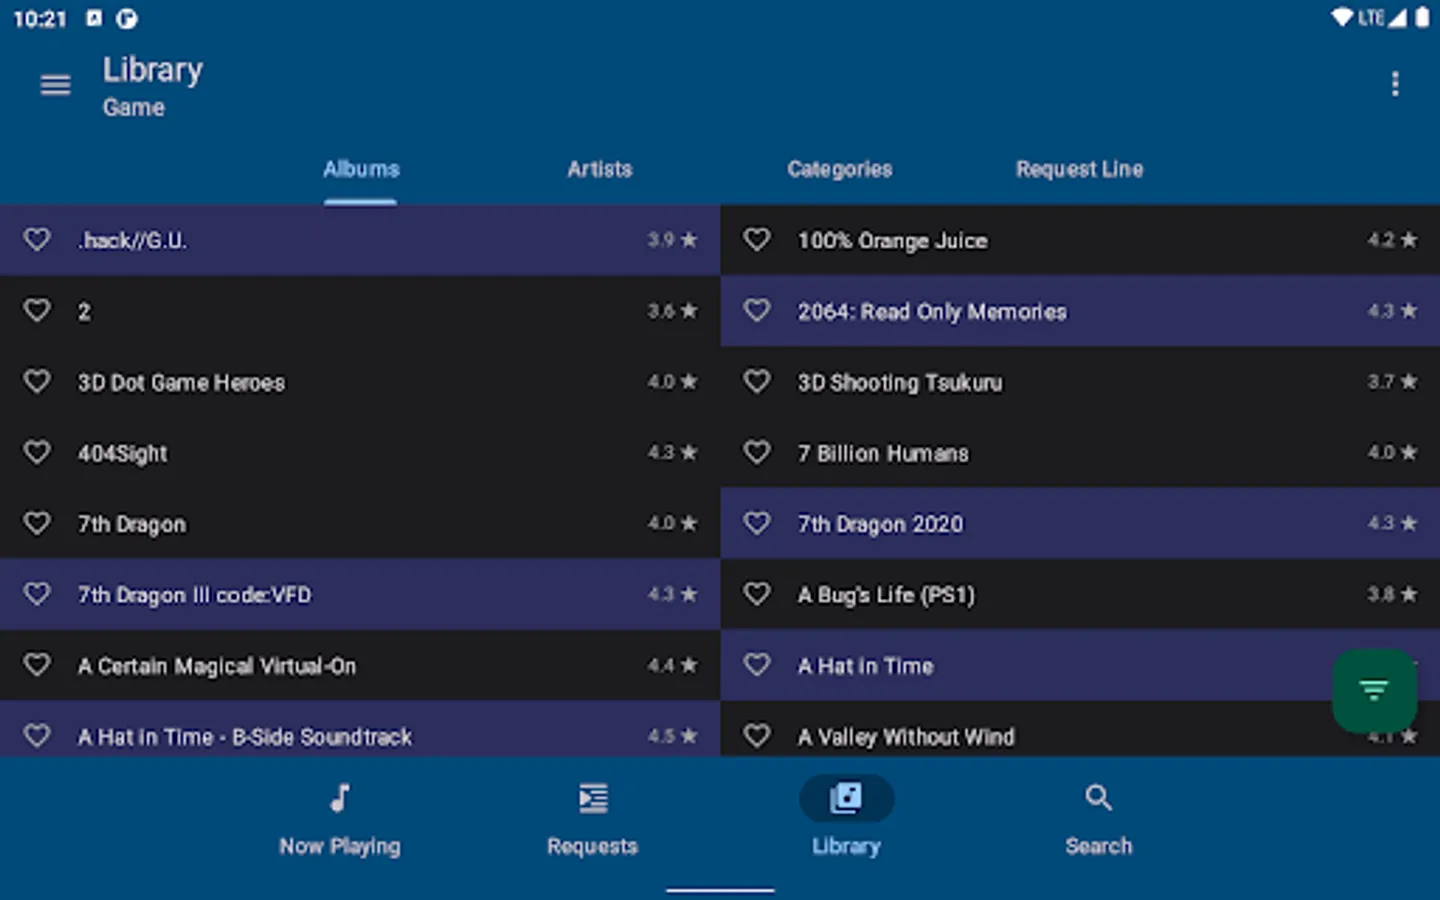The width and height of the screenshot is (1440, 900).
Task: Open A Certain Magical Virtual-On album
Action: [x=217, y=666]
